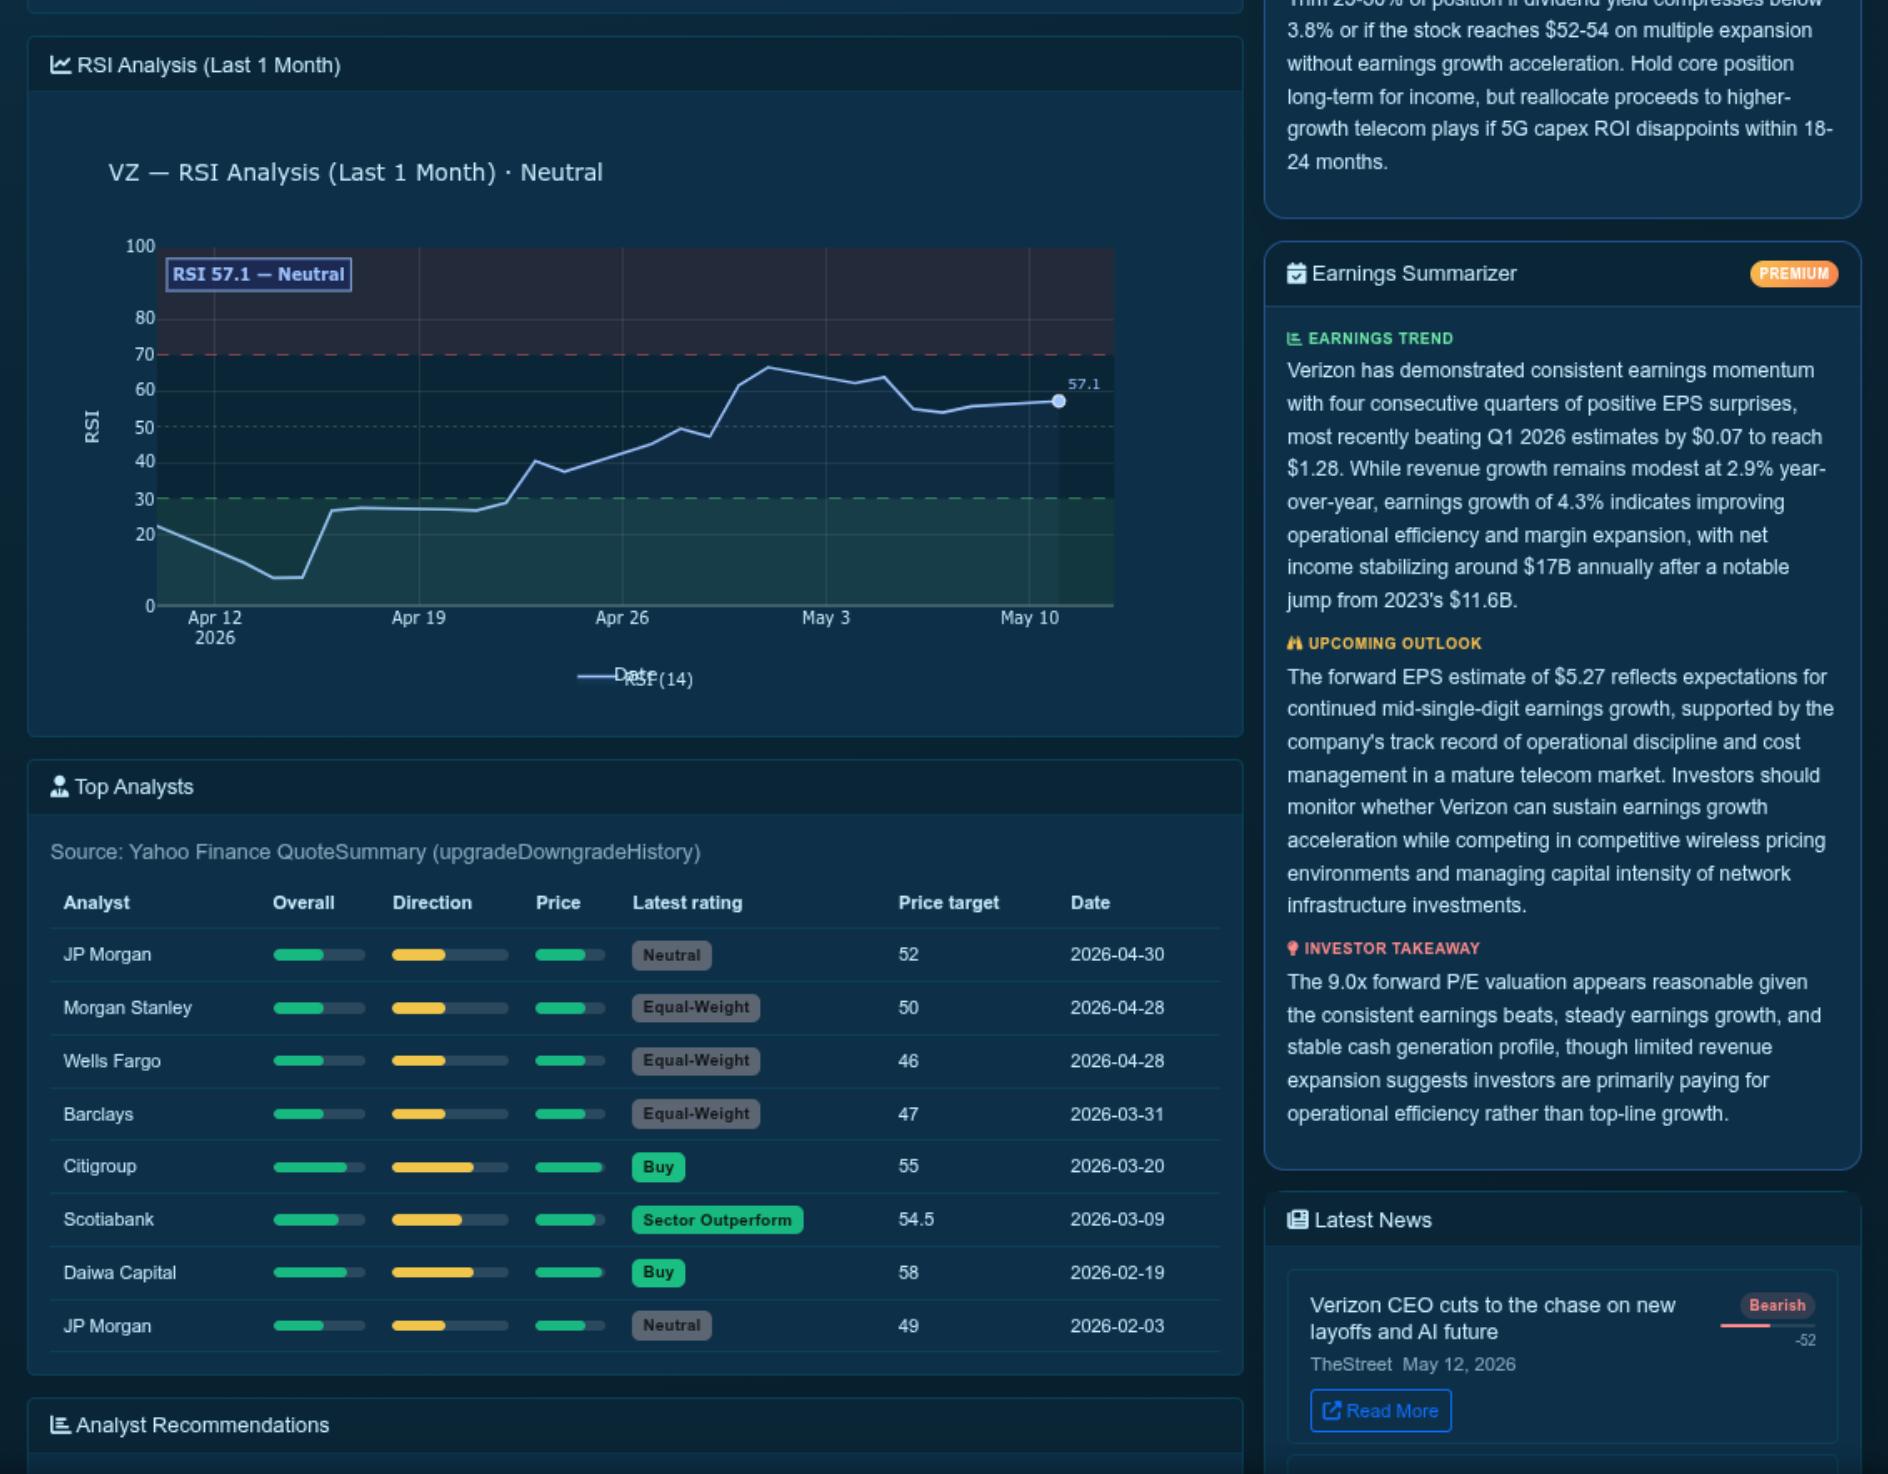Screen dimensions: 1888x1474
Task: Click the lightbulb icon beside INVESTOR TAKEAWAY
Action: point(1293,949)
